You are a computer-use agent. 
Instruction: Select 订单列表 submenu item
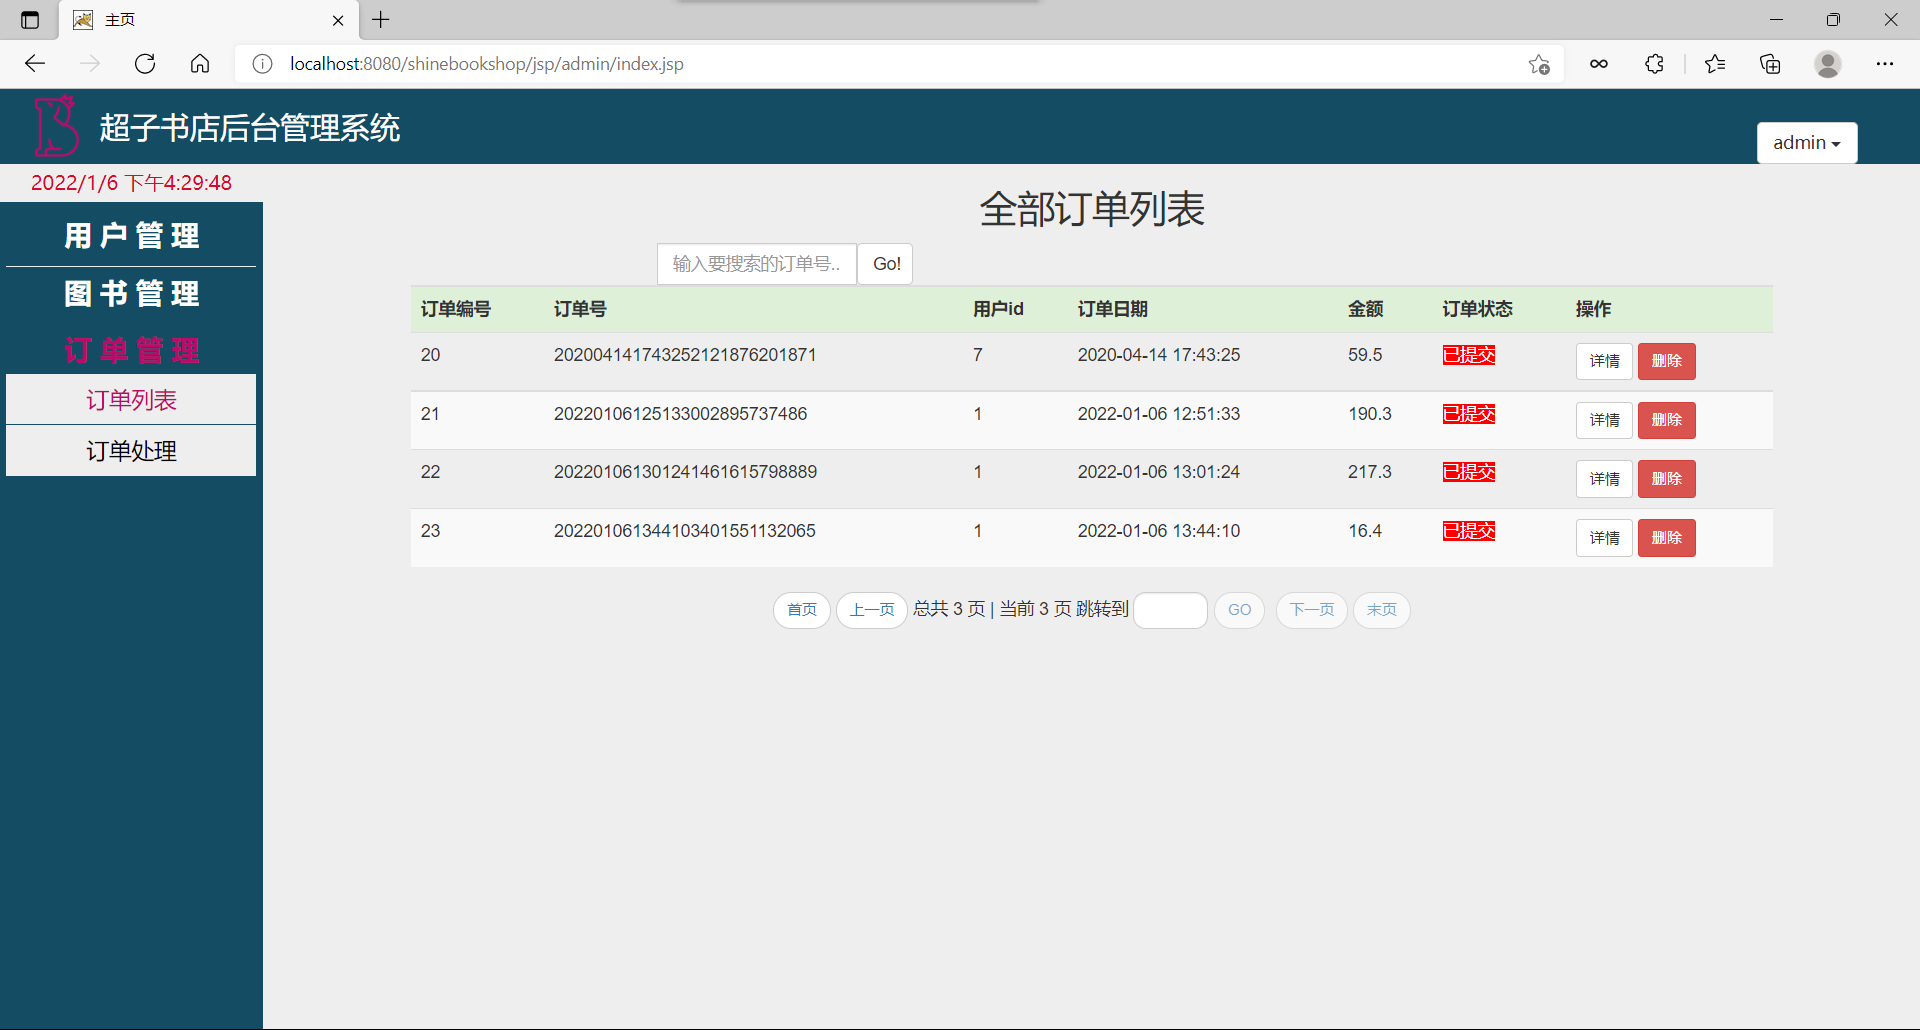[131, 400]
